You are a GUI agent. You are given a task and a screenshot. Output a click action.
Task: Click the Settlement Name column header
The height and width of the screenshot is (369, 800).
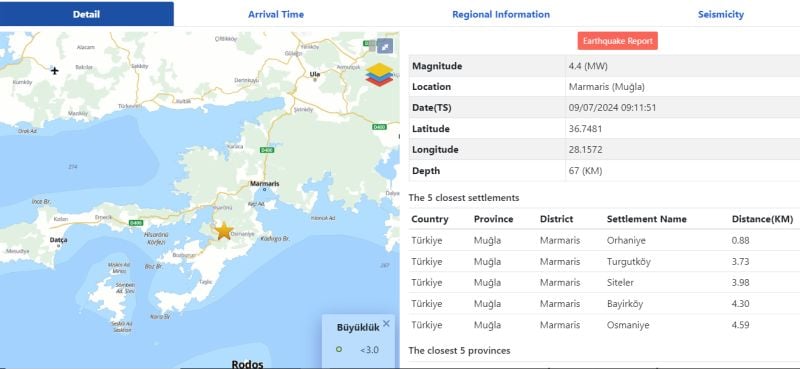[646, 219]
